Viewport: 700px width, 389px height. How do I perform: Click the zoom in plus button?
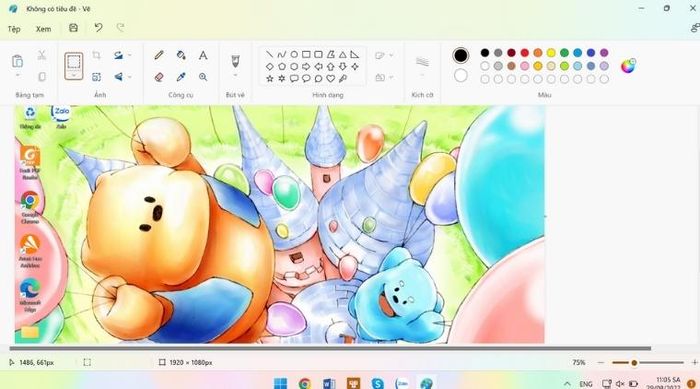(695, 363)
